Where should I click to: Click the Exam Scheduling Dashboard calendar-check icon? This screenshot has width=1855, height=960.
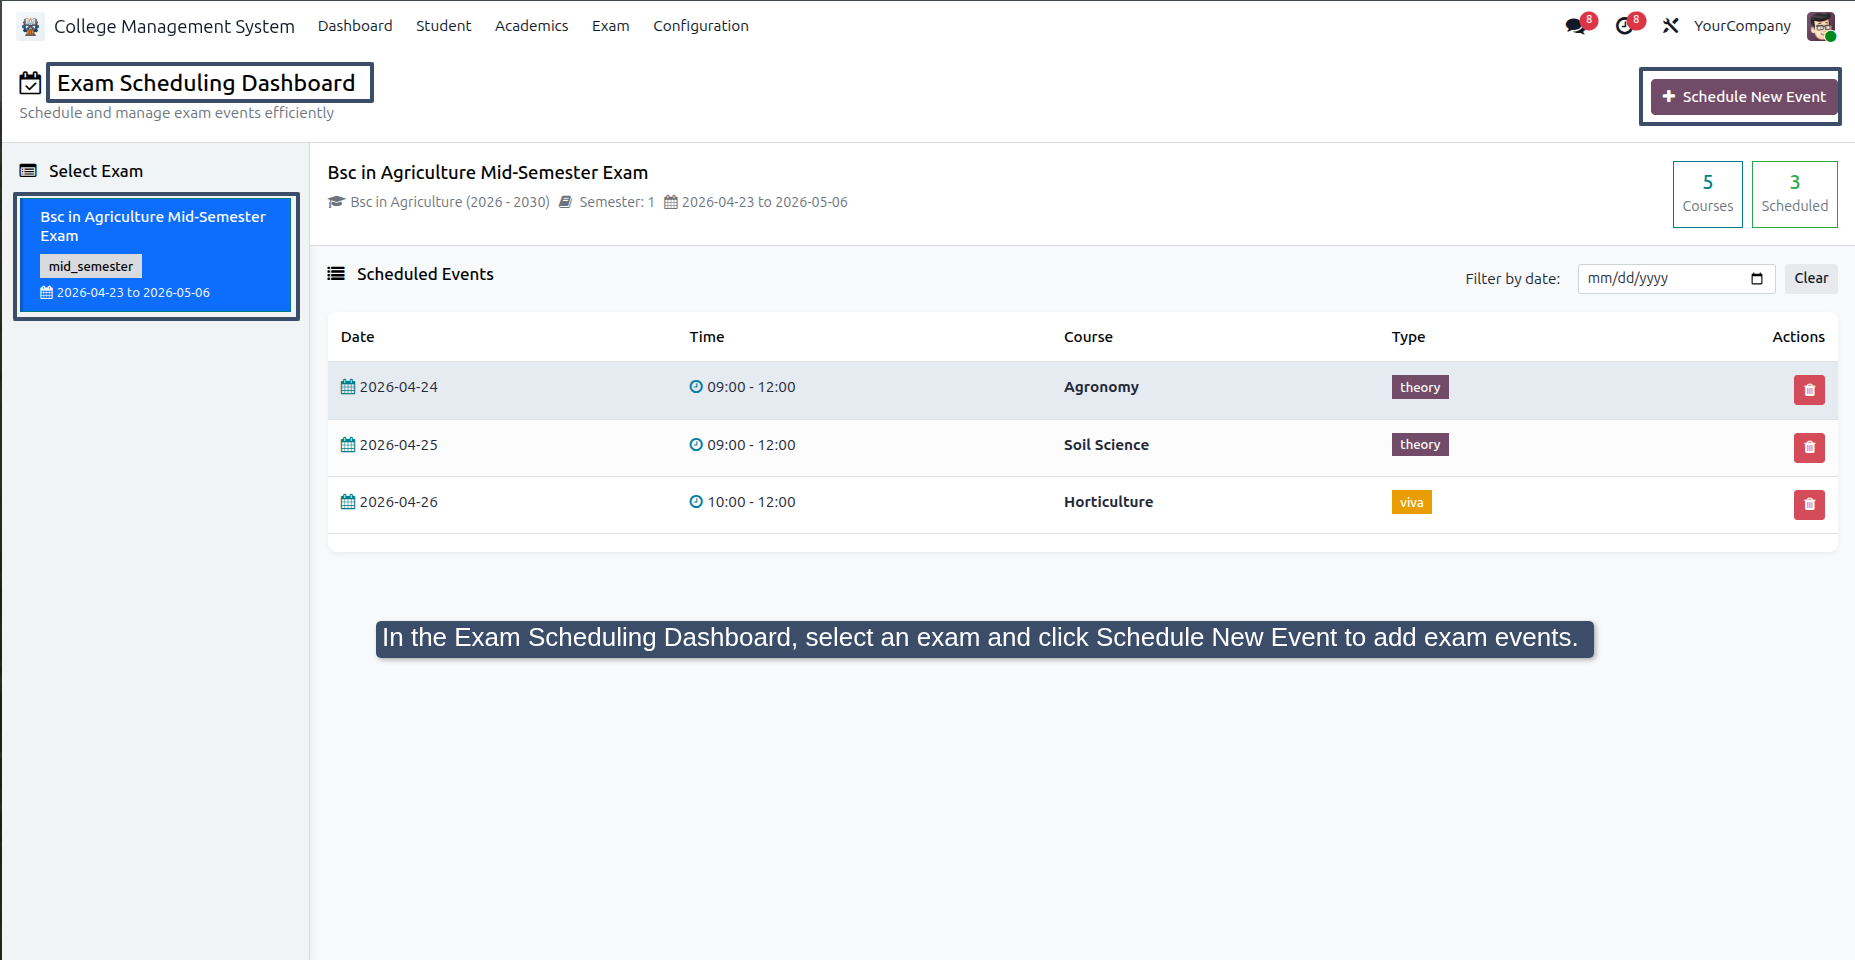[x=31, y=83]
